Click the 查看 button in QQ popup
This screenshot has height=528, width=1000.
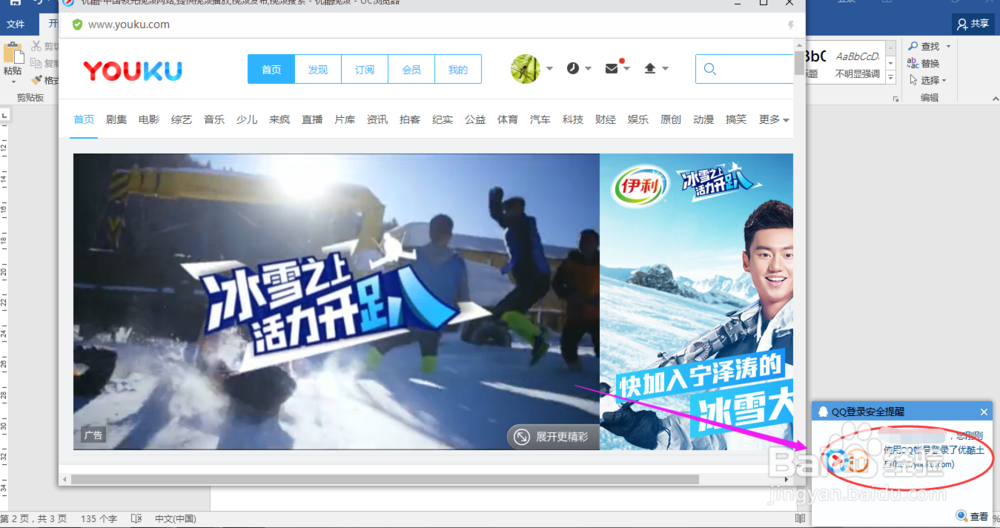(x=973, y=516)
